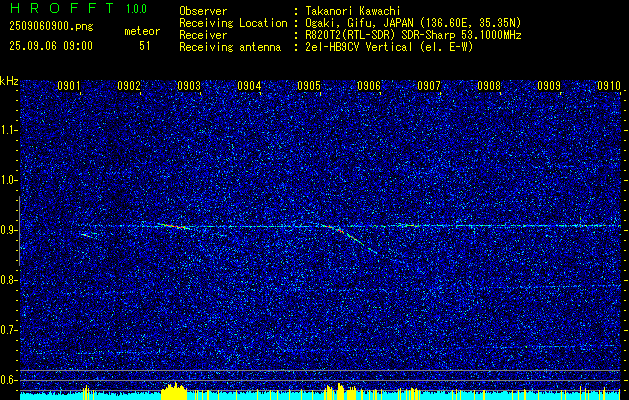Click the version number 1.0.0
The image size is (629, 400).
tap(136, 9)
